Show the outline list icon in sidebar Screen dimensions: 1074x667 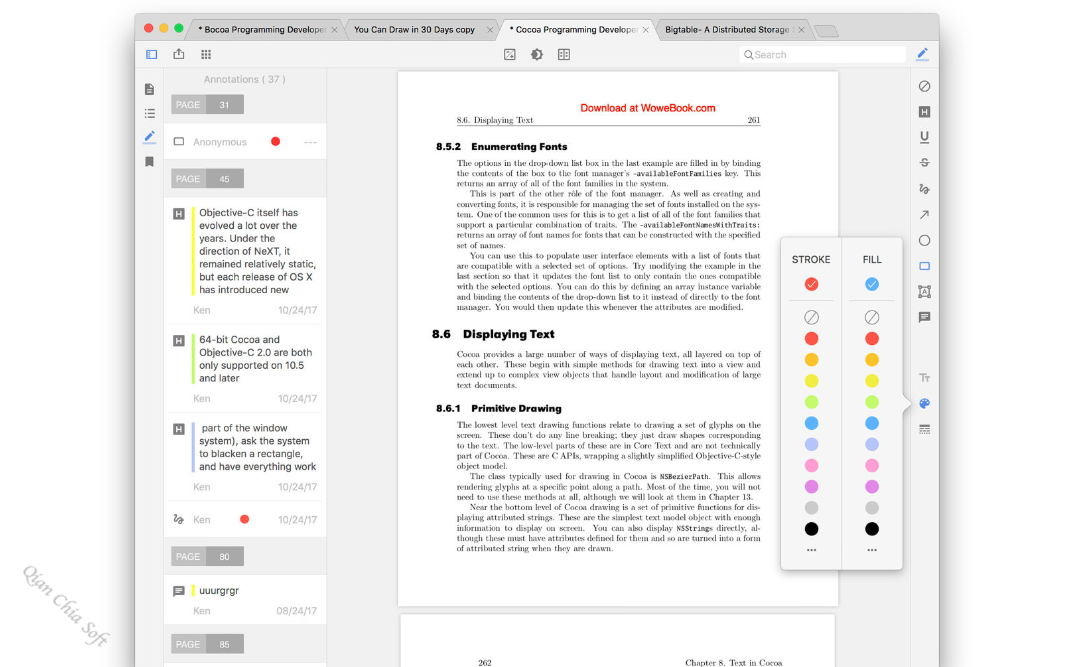[x=149, y=113]
